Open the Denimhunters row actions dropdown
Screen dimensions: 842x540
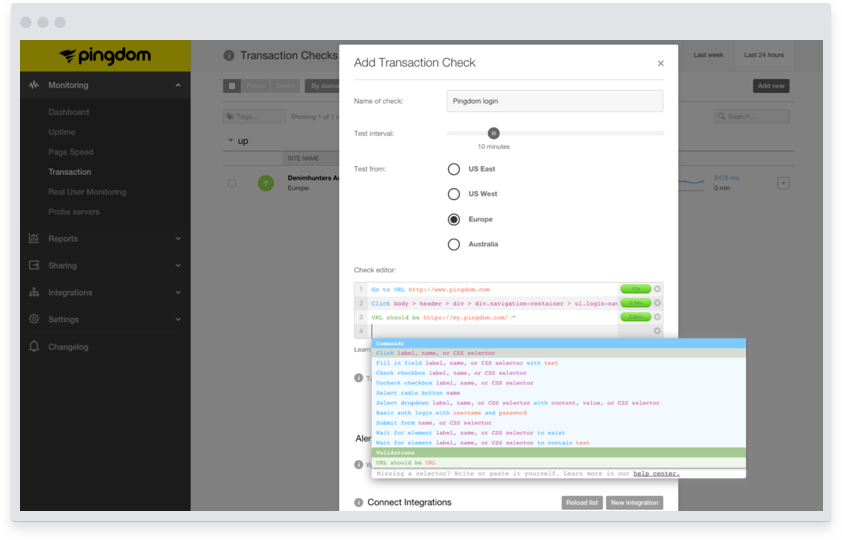pyautogui.click(x=783, y=183)
